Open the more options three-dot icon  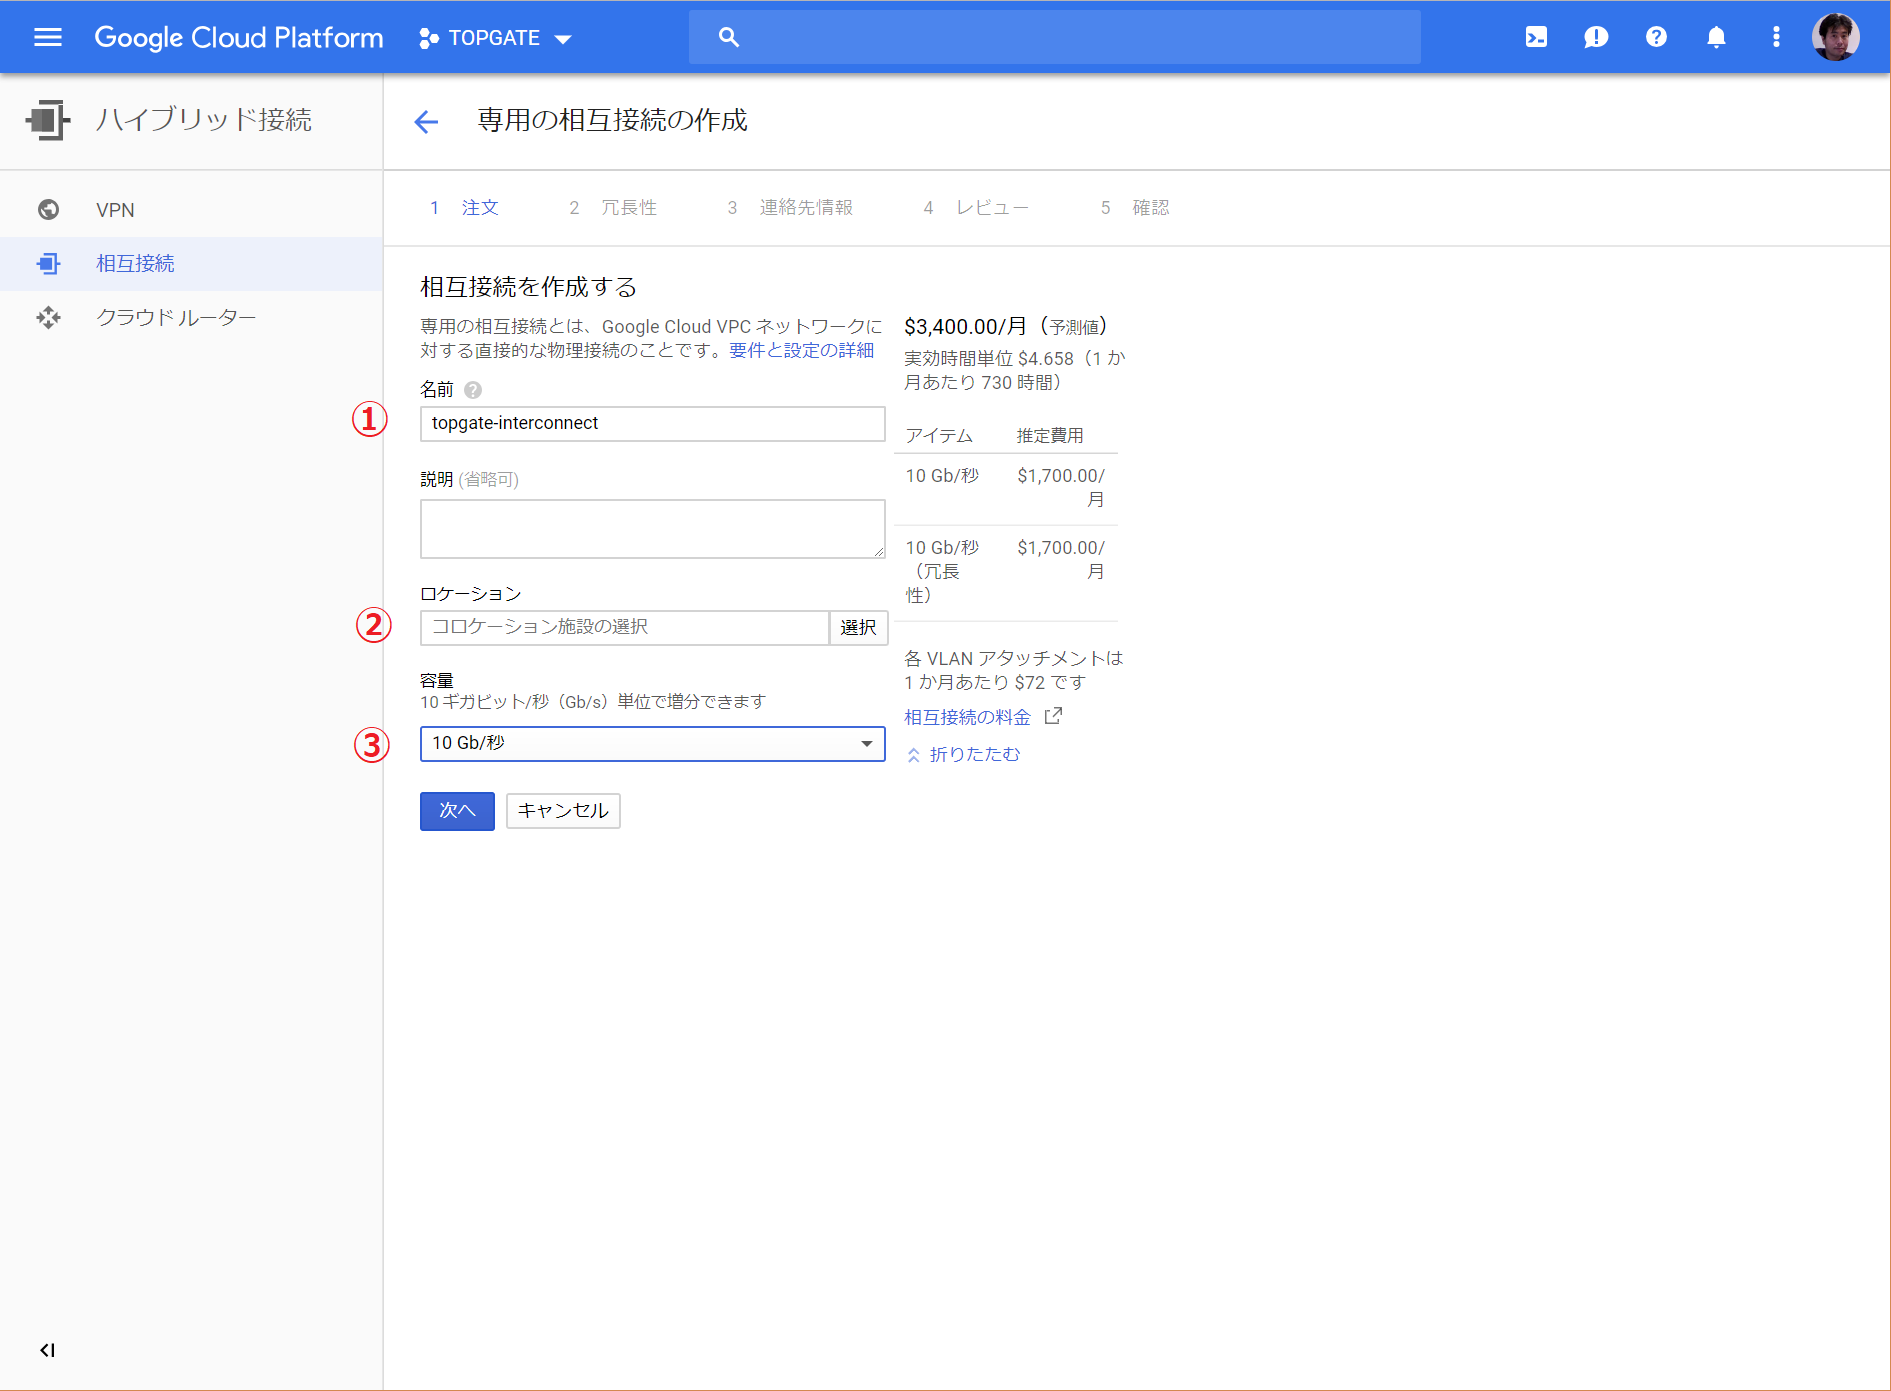tap(1776, 37)
